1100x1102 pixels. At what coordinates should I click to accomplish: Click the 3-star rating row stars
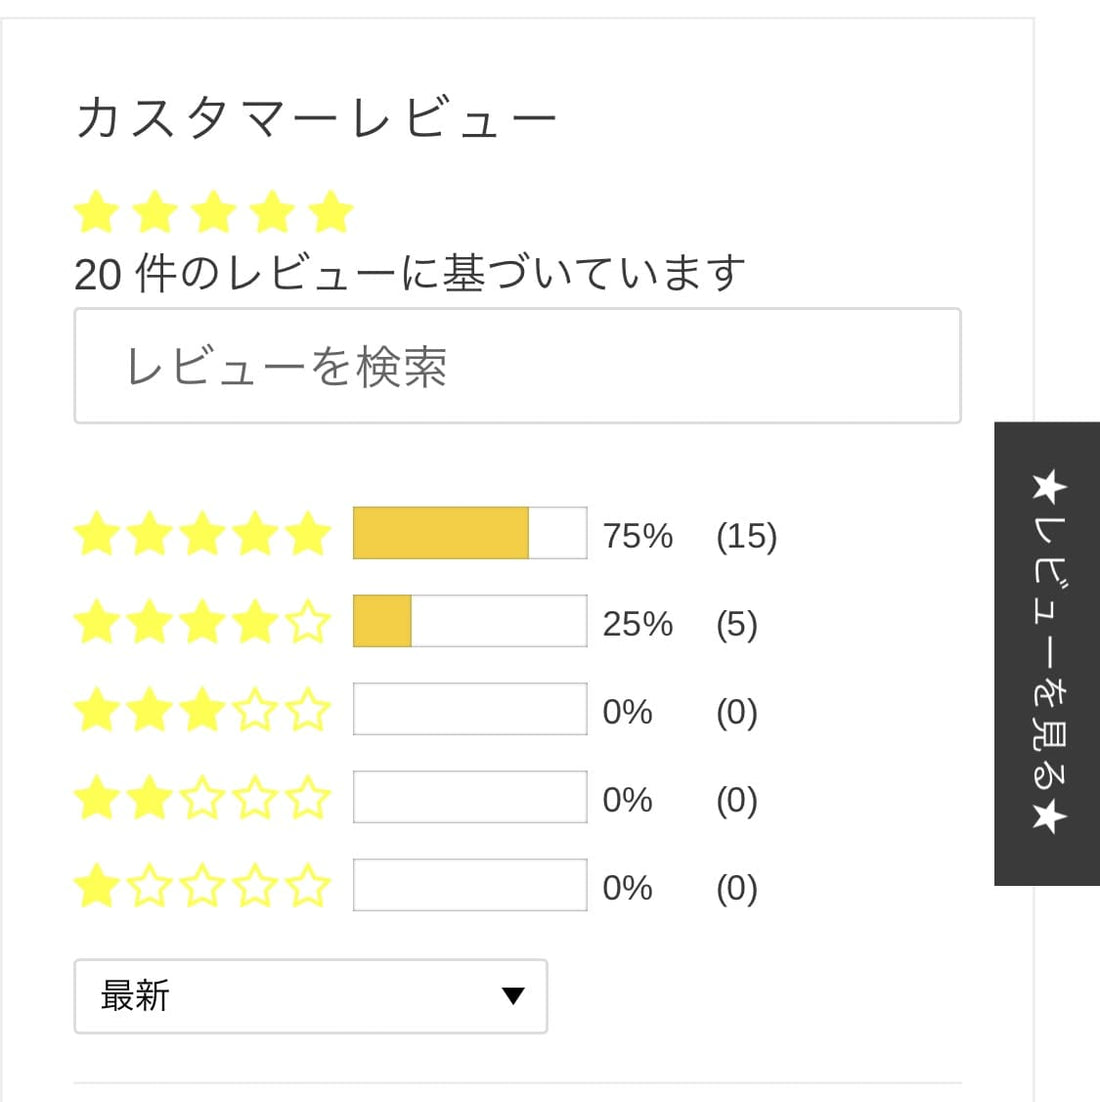click(x=202, y=710)
